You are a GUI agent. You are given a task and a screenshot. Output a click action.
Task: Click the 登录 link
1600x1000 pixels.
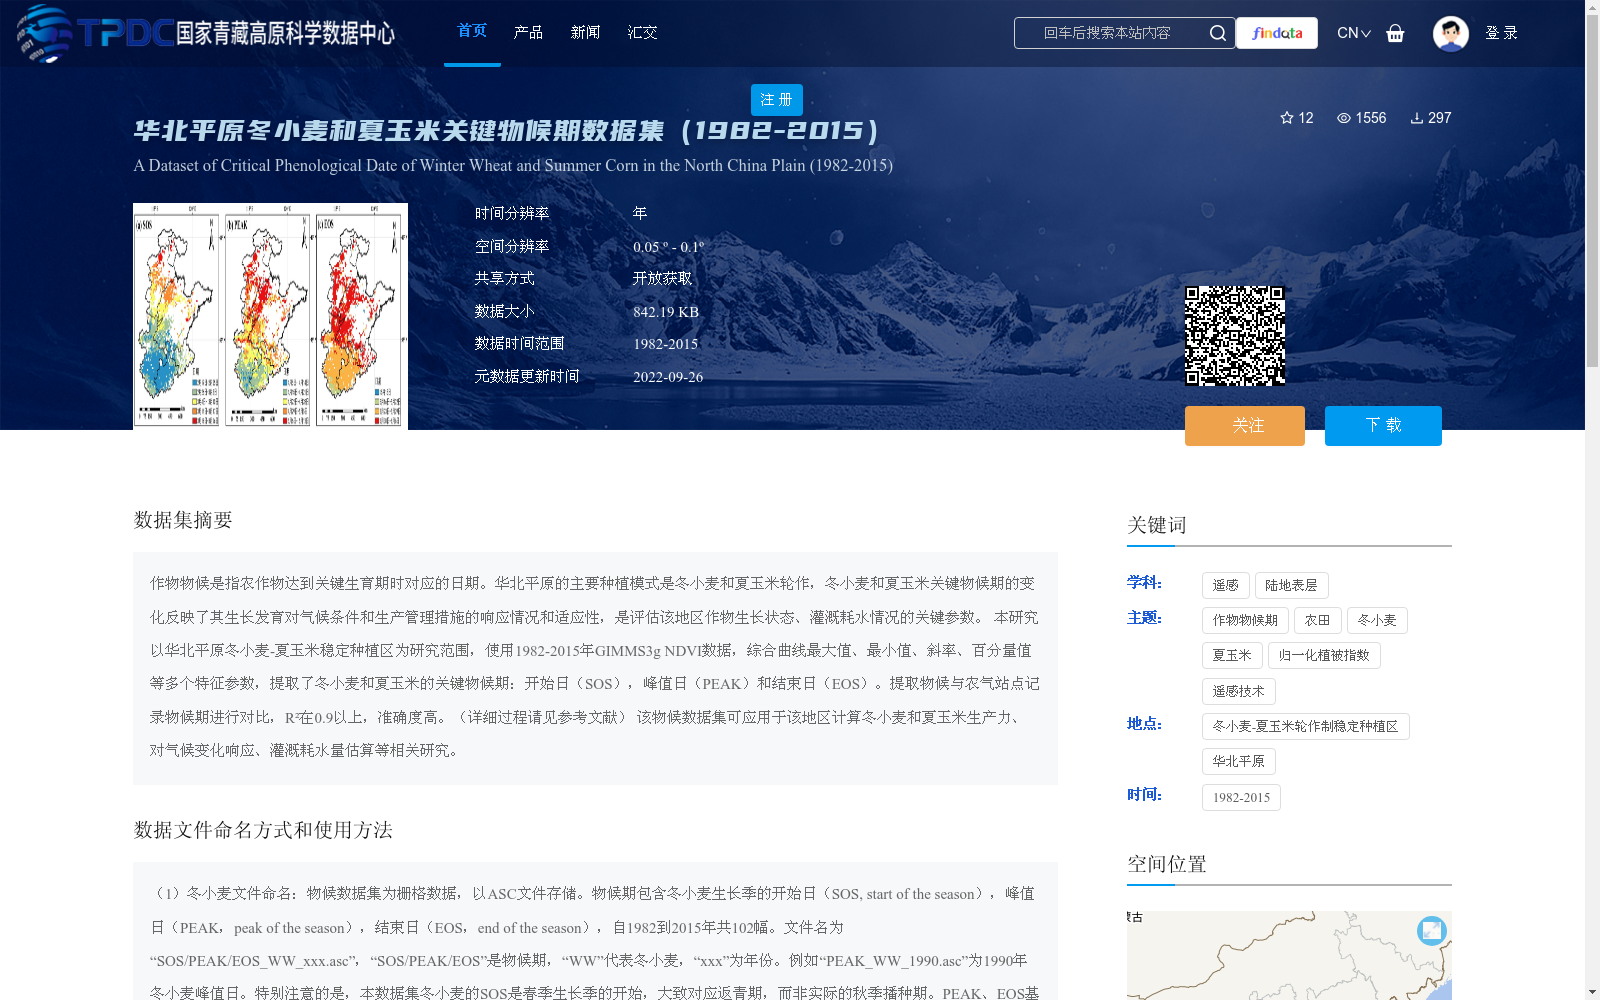(x=1501, y=33)
